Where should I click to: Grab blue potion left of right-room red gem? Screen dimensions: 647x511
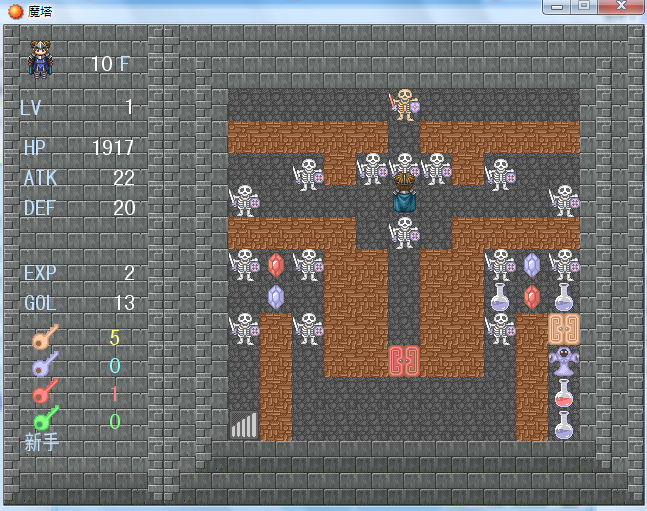pos(500,297)
